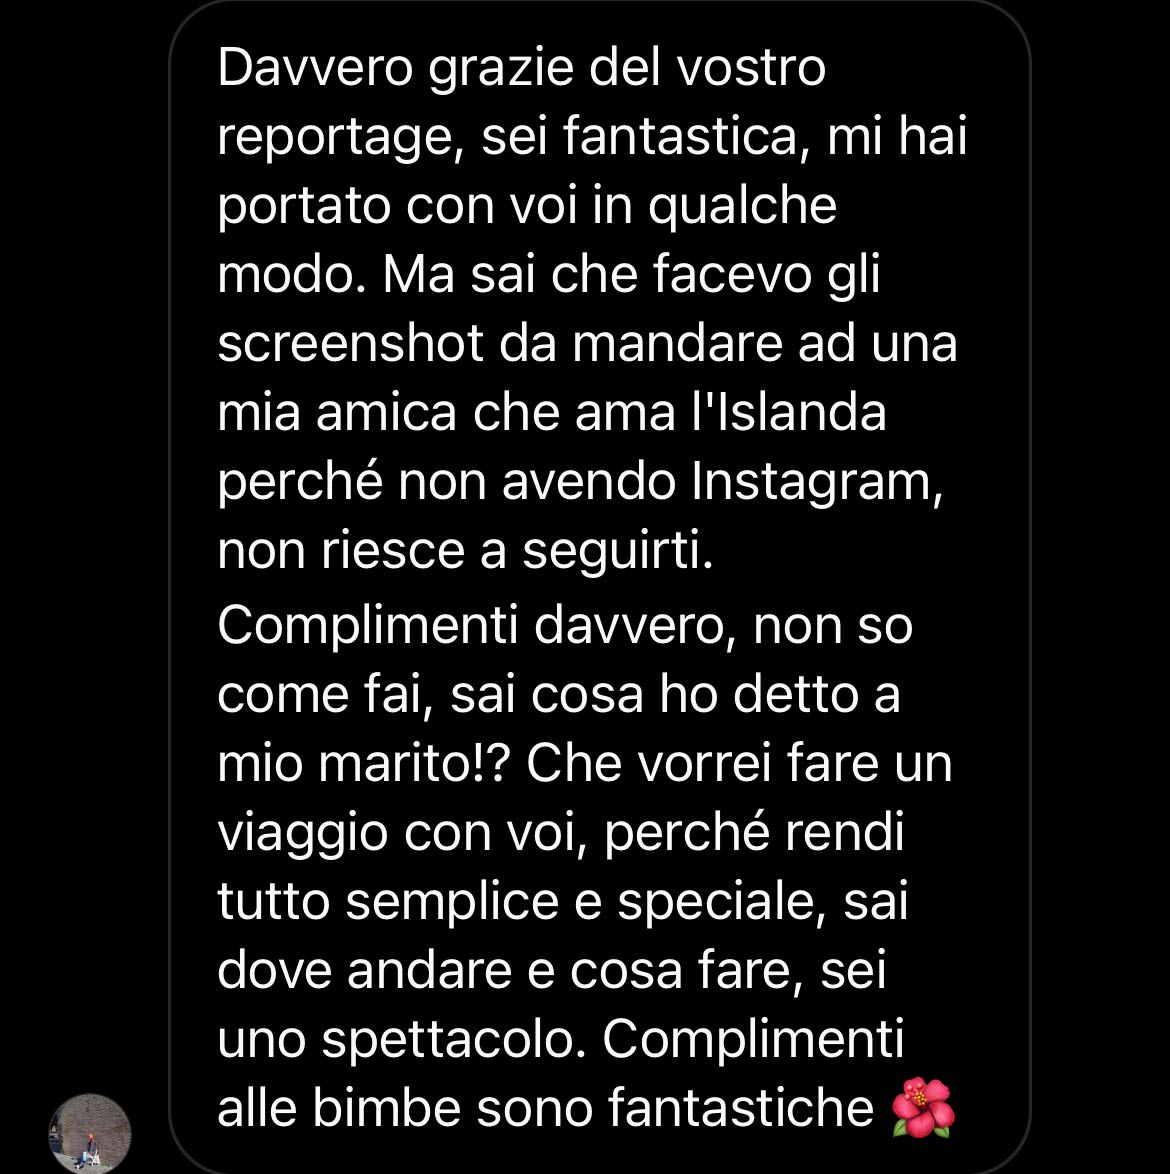
Task: Click the word 'l'Islanda' in the message
Action: pos(787,412)
